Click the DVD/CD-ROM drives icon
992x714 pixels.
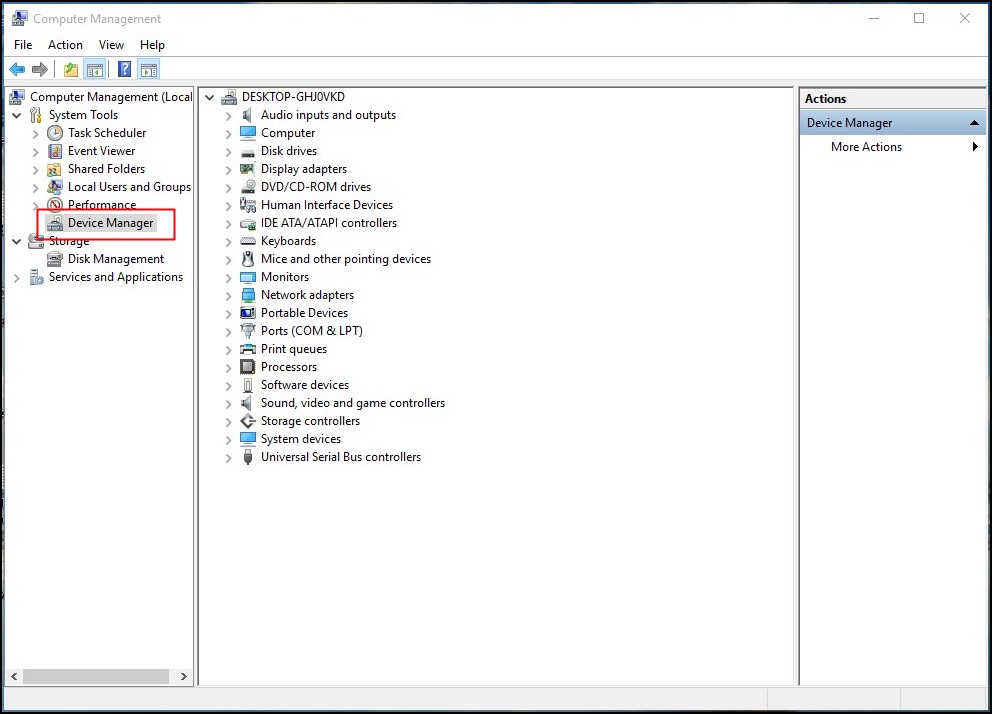pyautogui.click(x=247, y=187)
